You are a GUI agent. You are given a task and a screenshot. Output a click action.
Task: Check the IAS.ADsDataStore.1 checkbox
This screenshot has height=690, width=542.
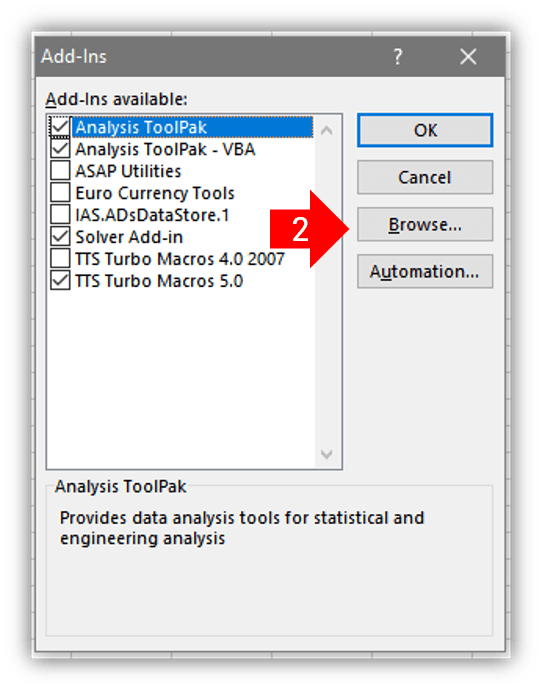click(60, 215)
